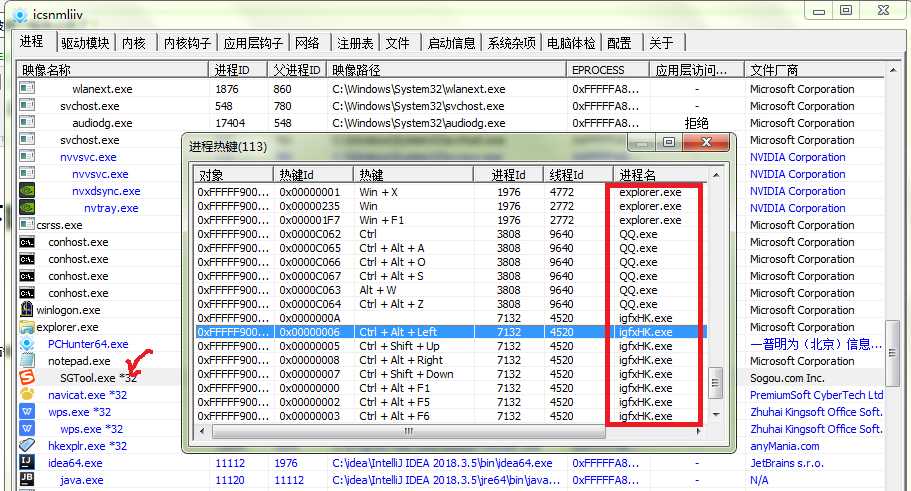This screenshot has height=491, width=911.
Task: Click the nvvsvc.exe top row icon
Action: point(27,156)
